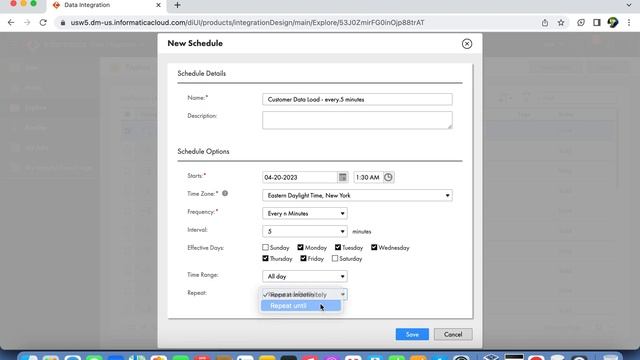Open a new browser tab
Screen dimensions: 640x360
[177, 5]
